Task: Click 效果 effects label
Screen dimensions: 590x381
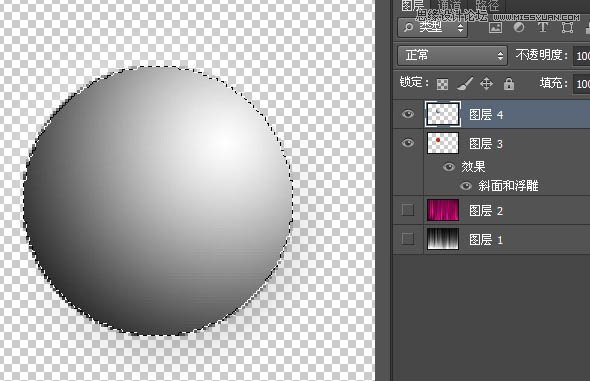Action: coord(473,167)
